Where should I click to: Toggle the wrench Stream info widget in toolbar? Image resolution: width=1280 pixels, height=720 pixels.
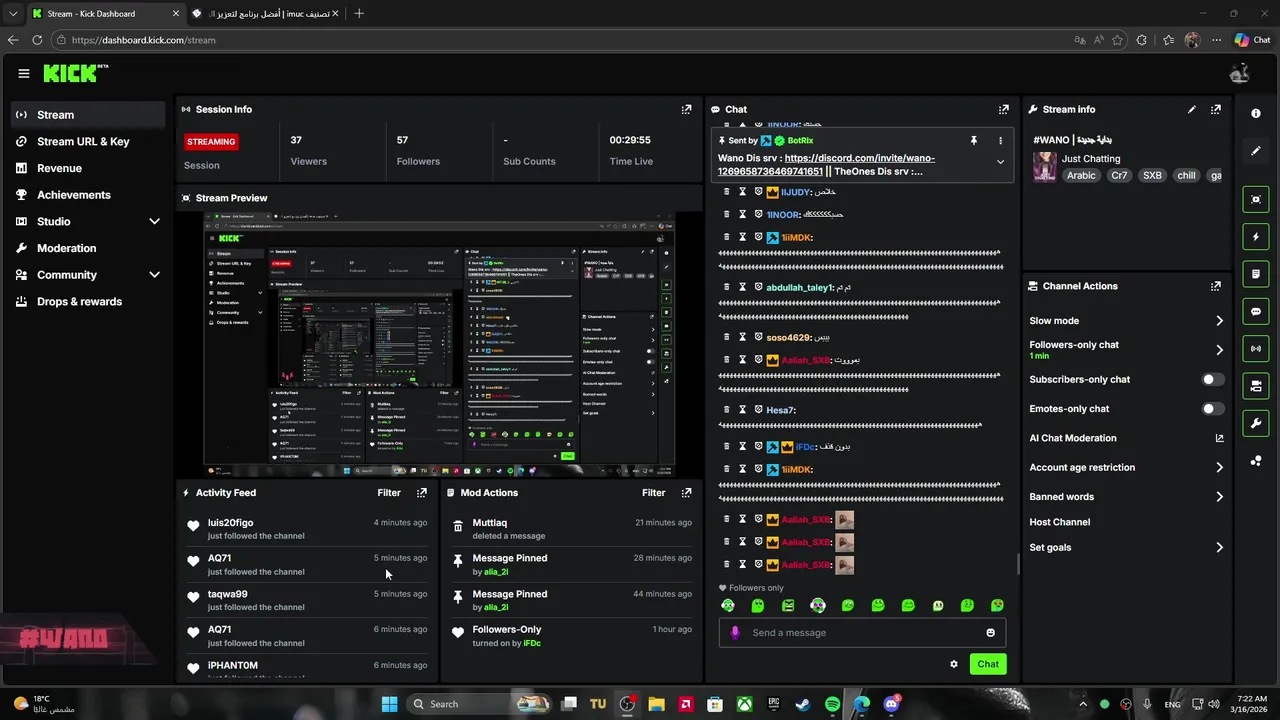click(x=1256, y=423)
